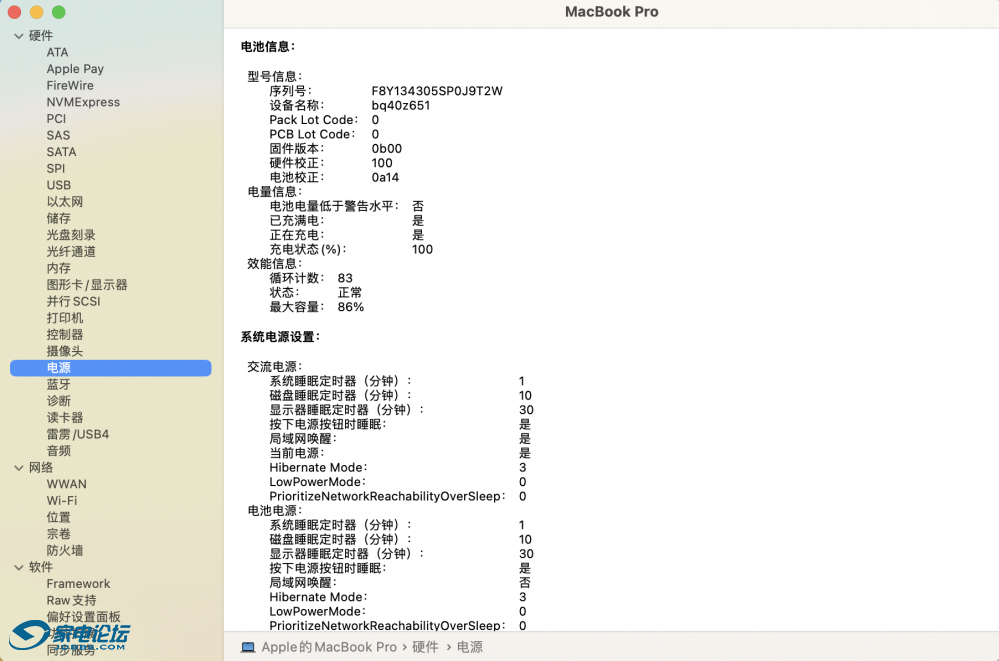This screenshot has height=661, width=999.
Task: Open the 宗卷 volumes entry
Action: coord(58,534)
